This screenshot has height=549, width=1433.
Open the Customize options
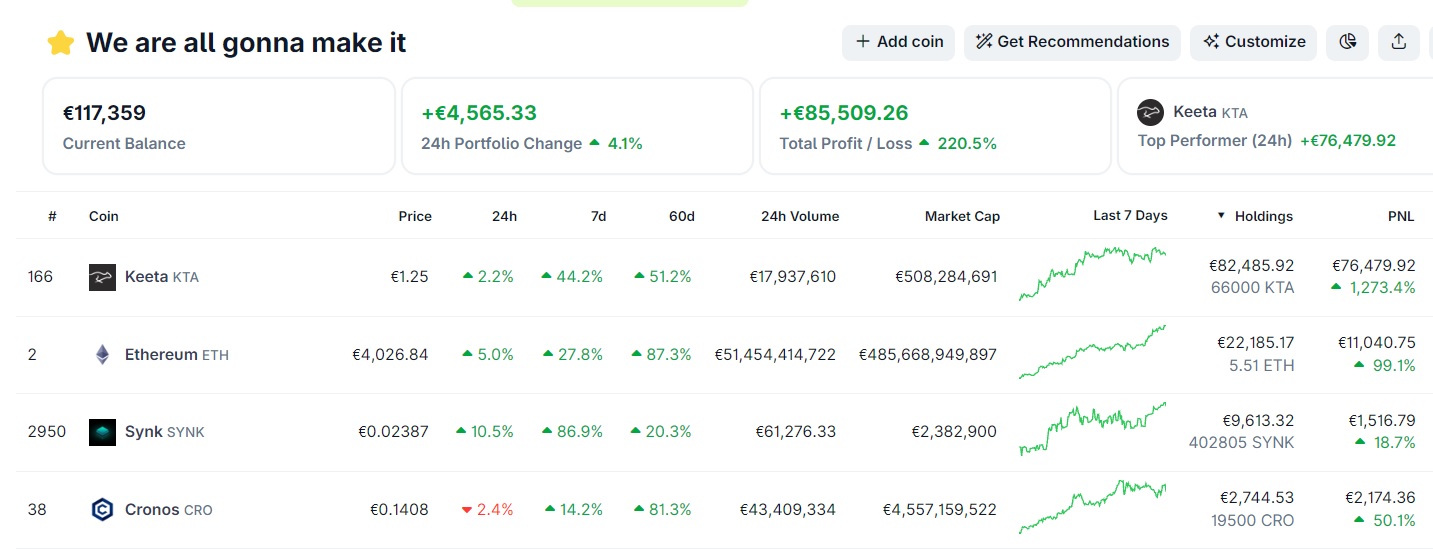pyautogui.click(x=1254, y=42)
